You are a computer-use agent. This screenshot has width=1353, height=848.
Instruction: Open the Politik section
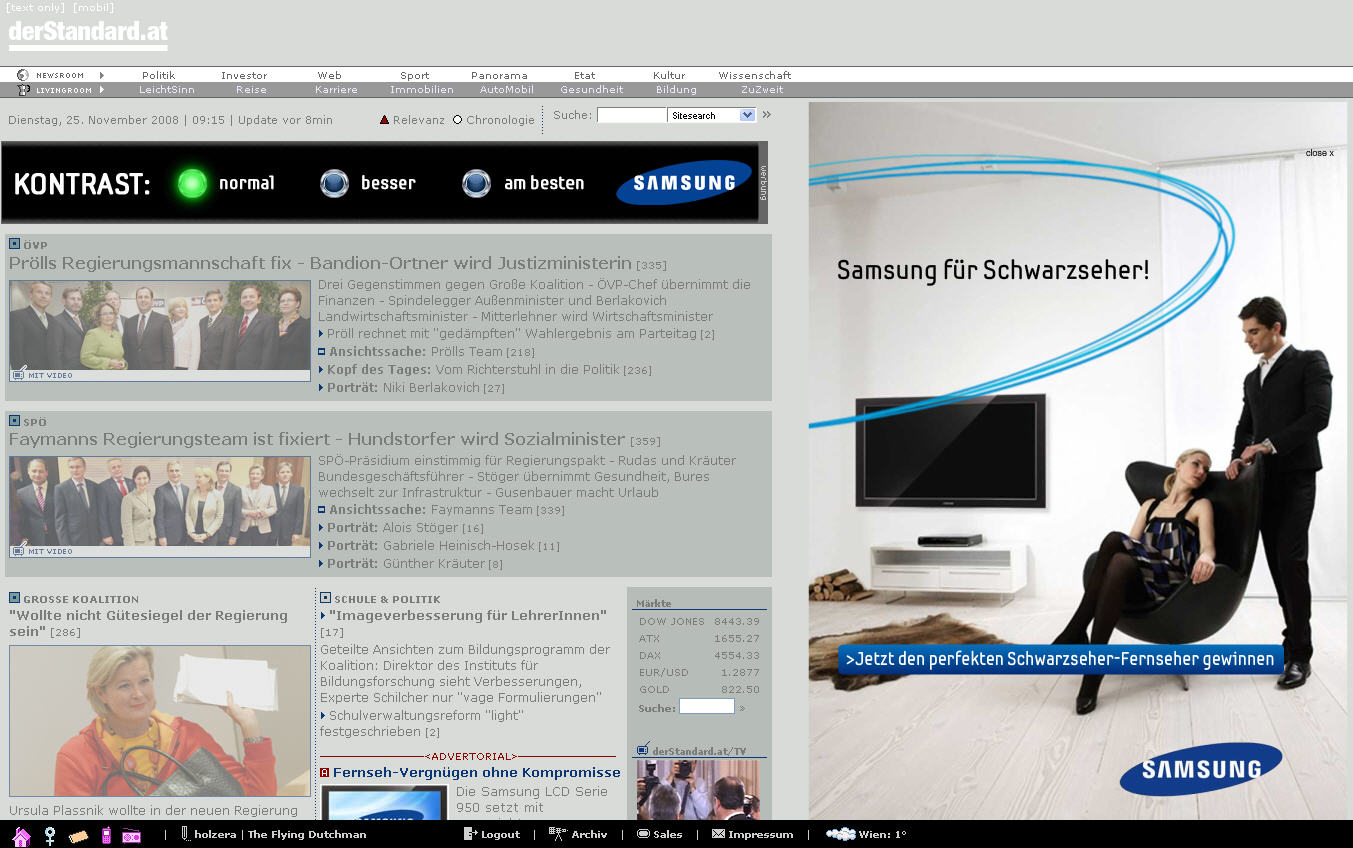tap(159, 75)
